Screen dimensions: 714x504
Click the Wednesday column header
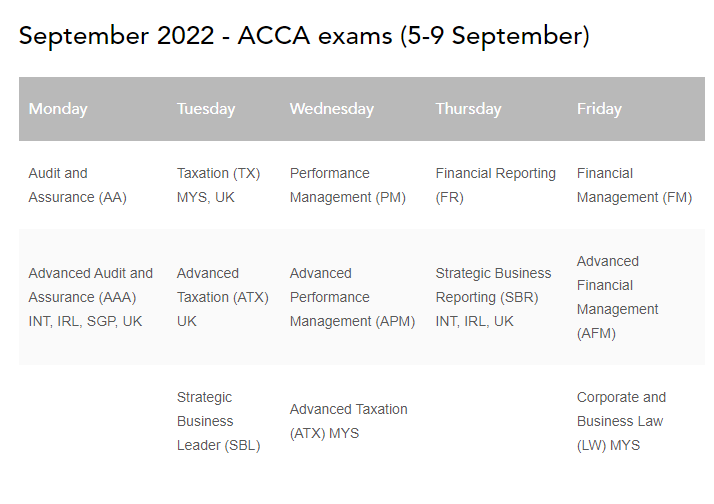pyautogui.click(x=331, y=109)
